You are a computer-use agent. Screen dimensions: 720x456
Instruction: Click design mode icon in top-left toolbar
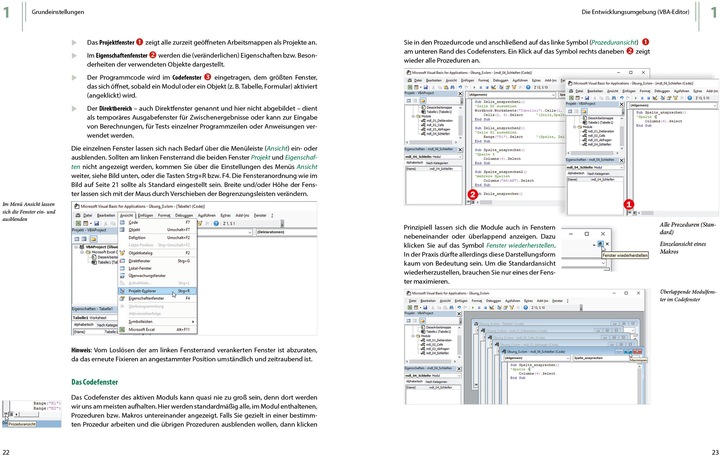[x=494, y=87]
